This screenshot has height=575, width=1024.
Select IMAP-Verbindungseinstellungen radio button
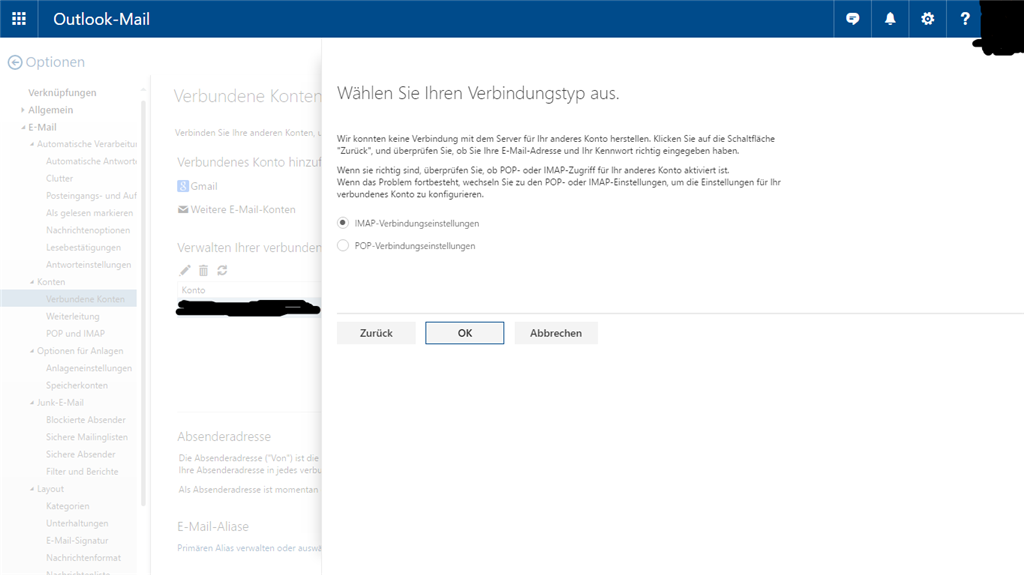(x=343, y=223)
